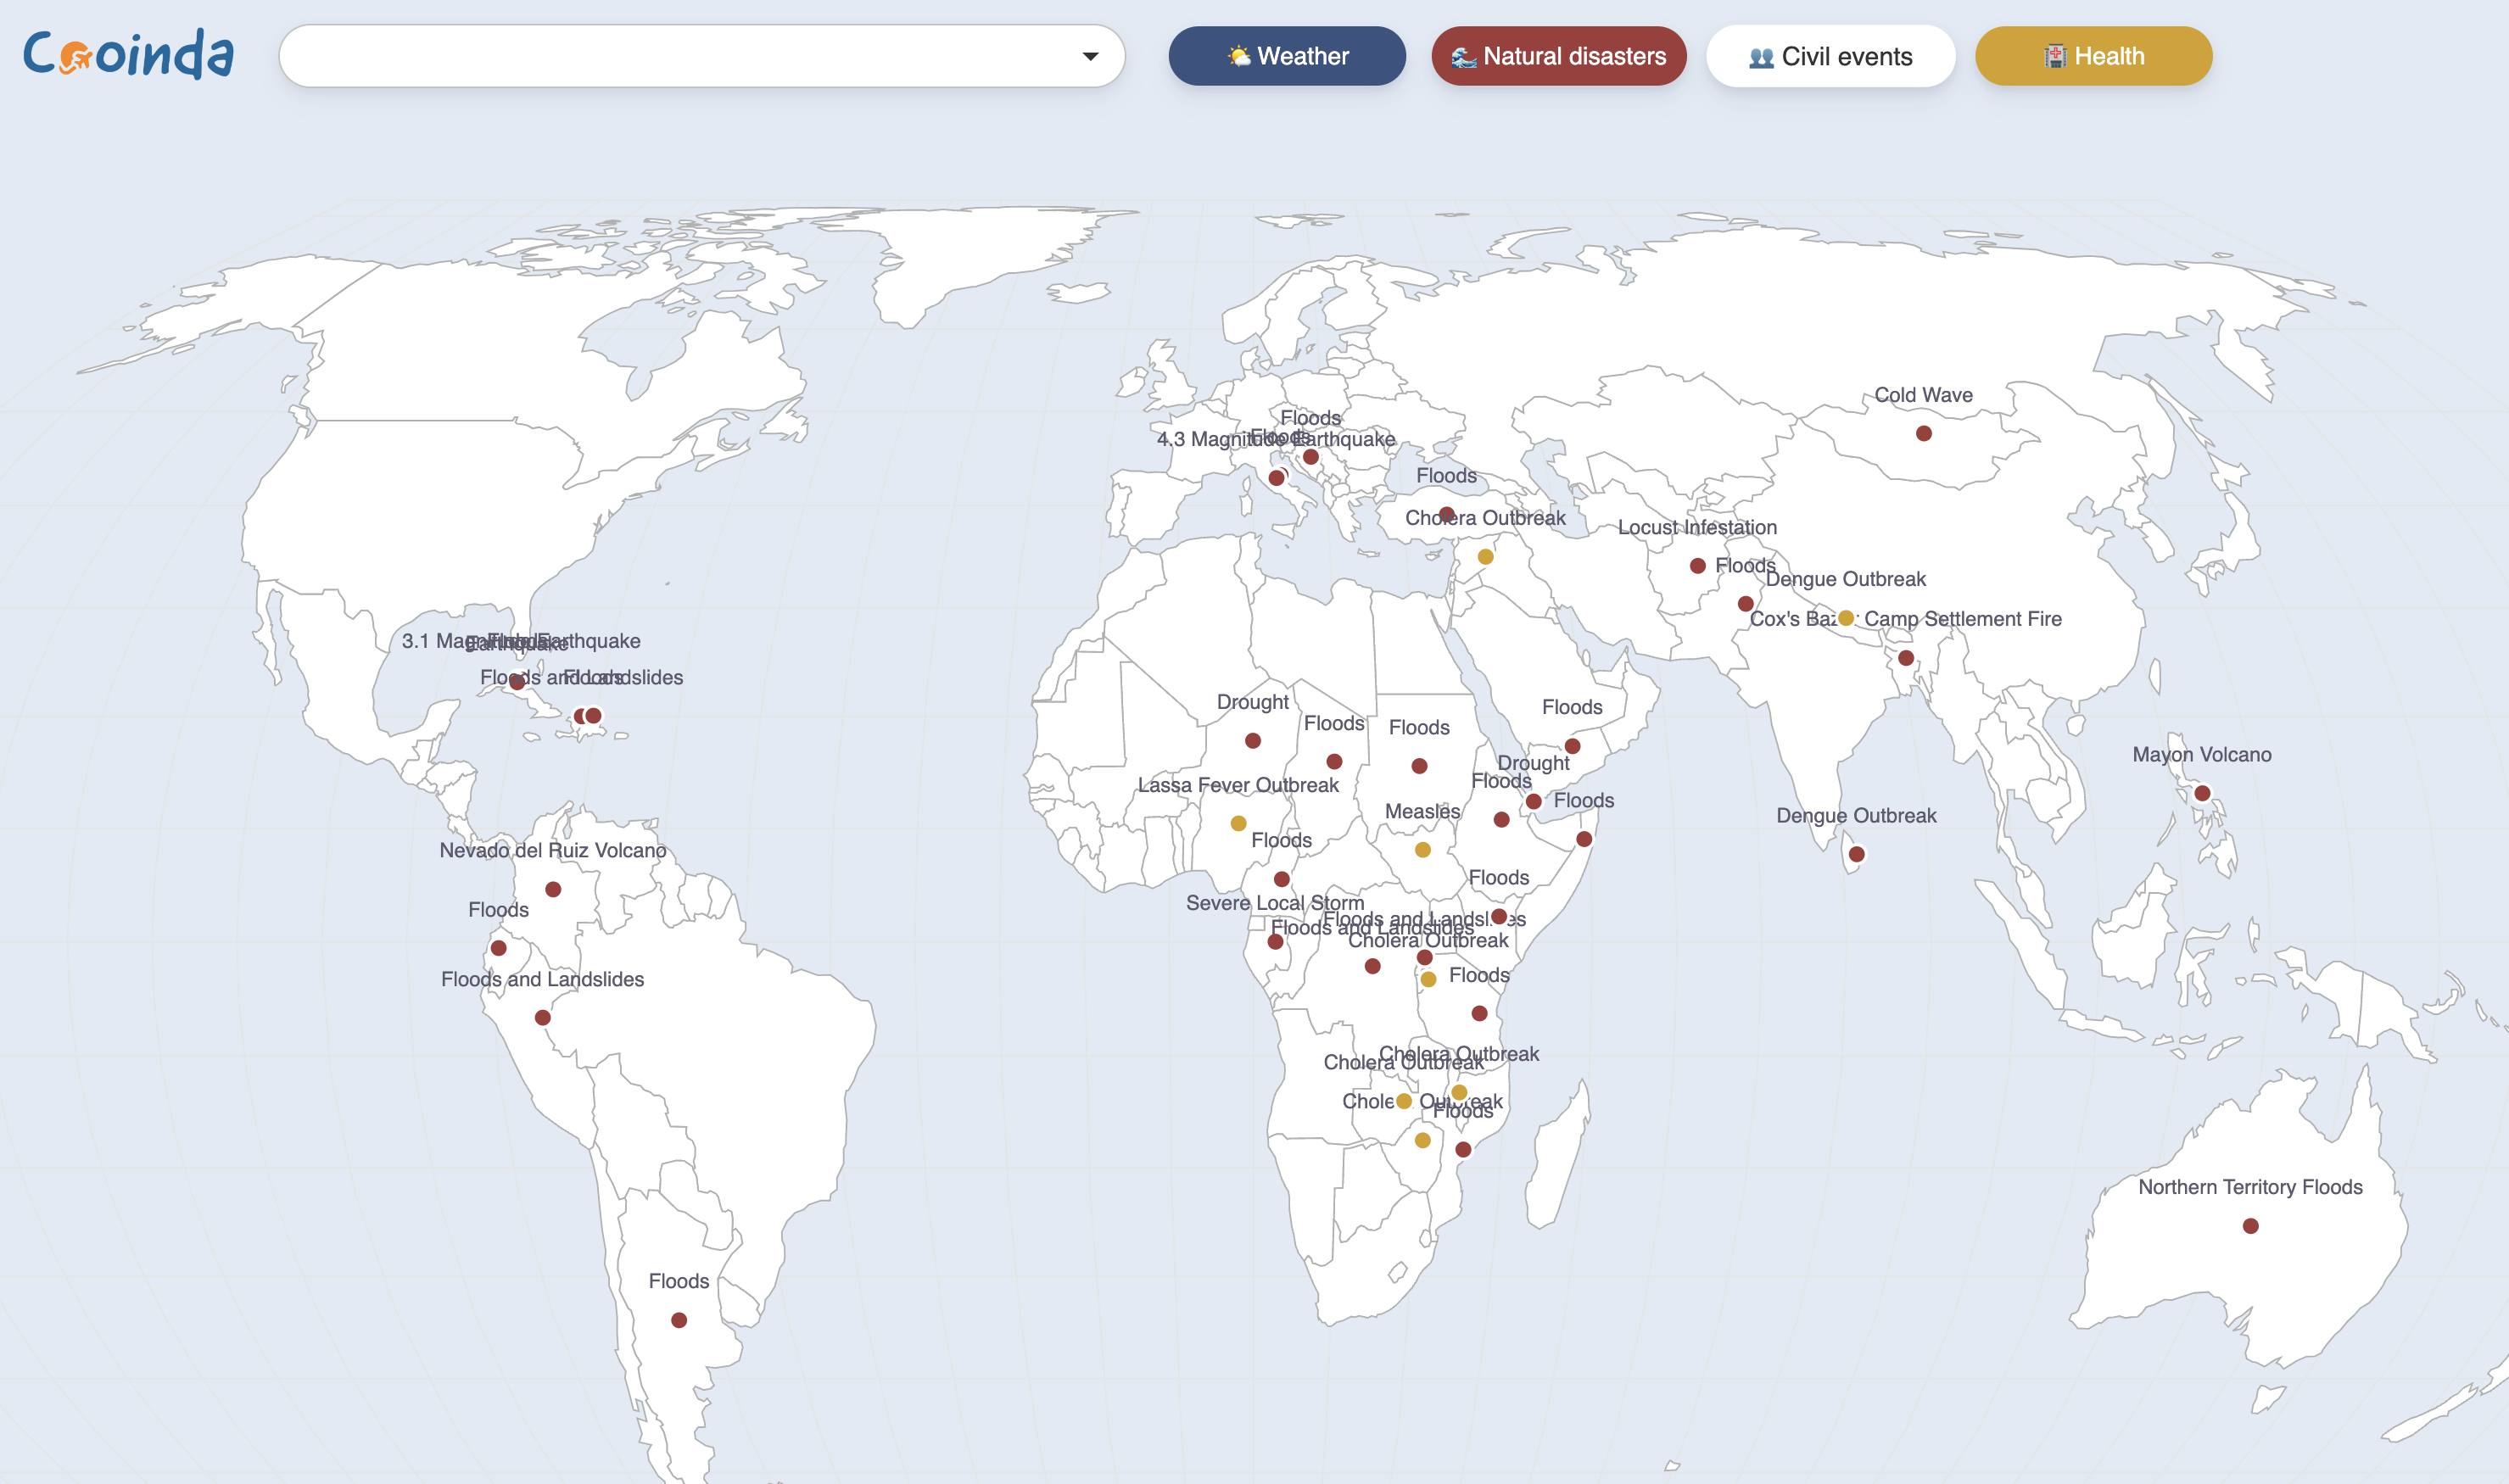Click the Drought marker in Niger
Viewport: 2509px width, 1484px height.
1252,741
